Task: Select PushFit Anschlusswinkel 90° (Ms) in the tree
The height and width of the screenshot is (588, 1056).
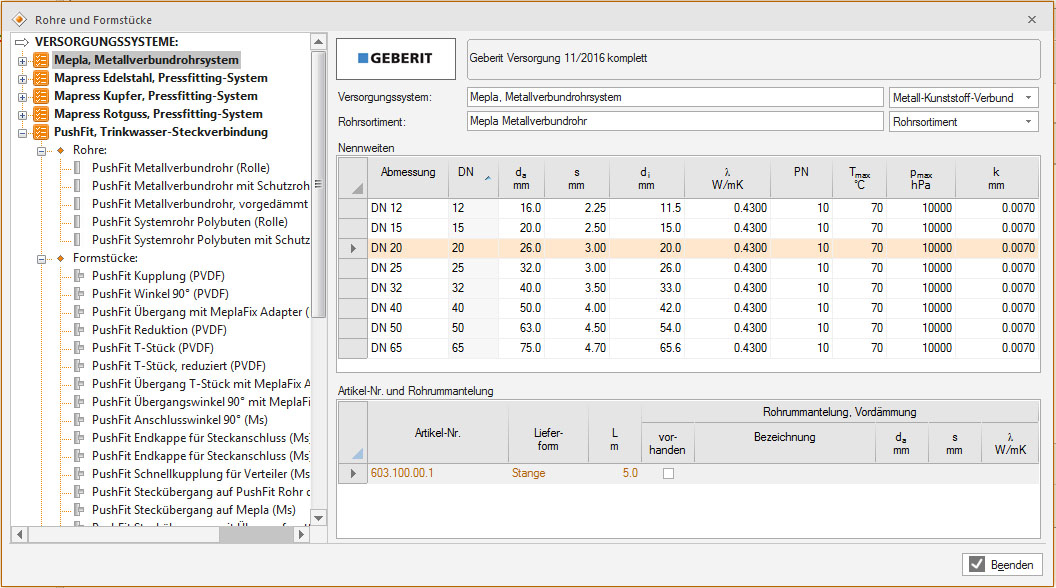Action: [180, 420]
